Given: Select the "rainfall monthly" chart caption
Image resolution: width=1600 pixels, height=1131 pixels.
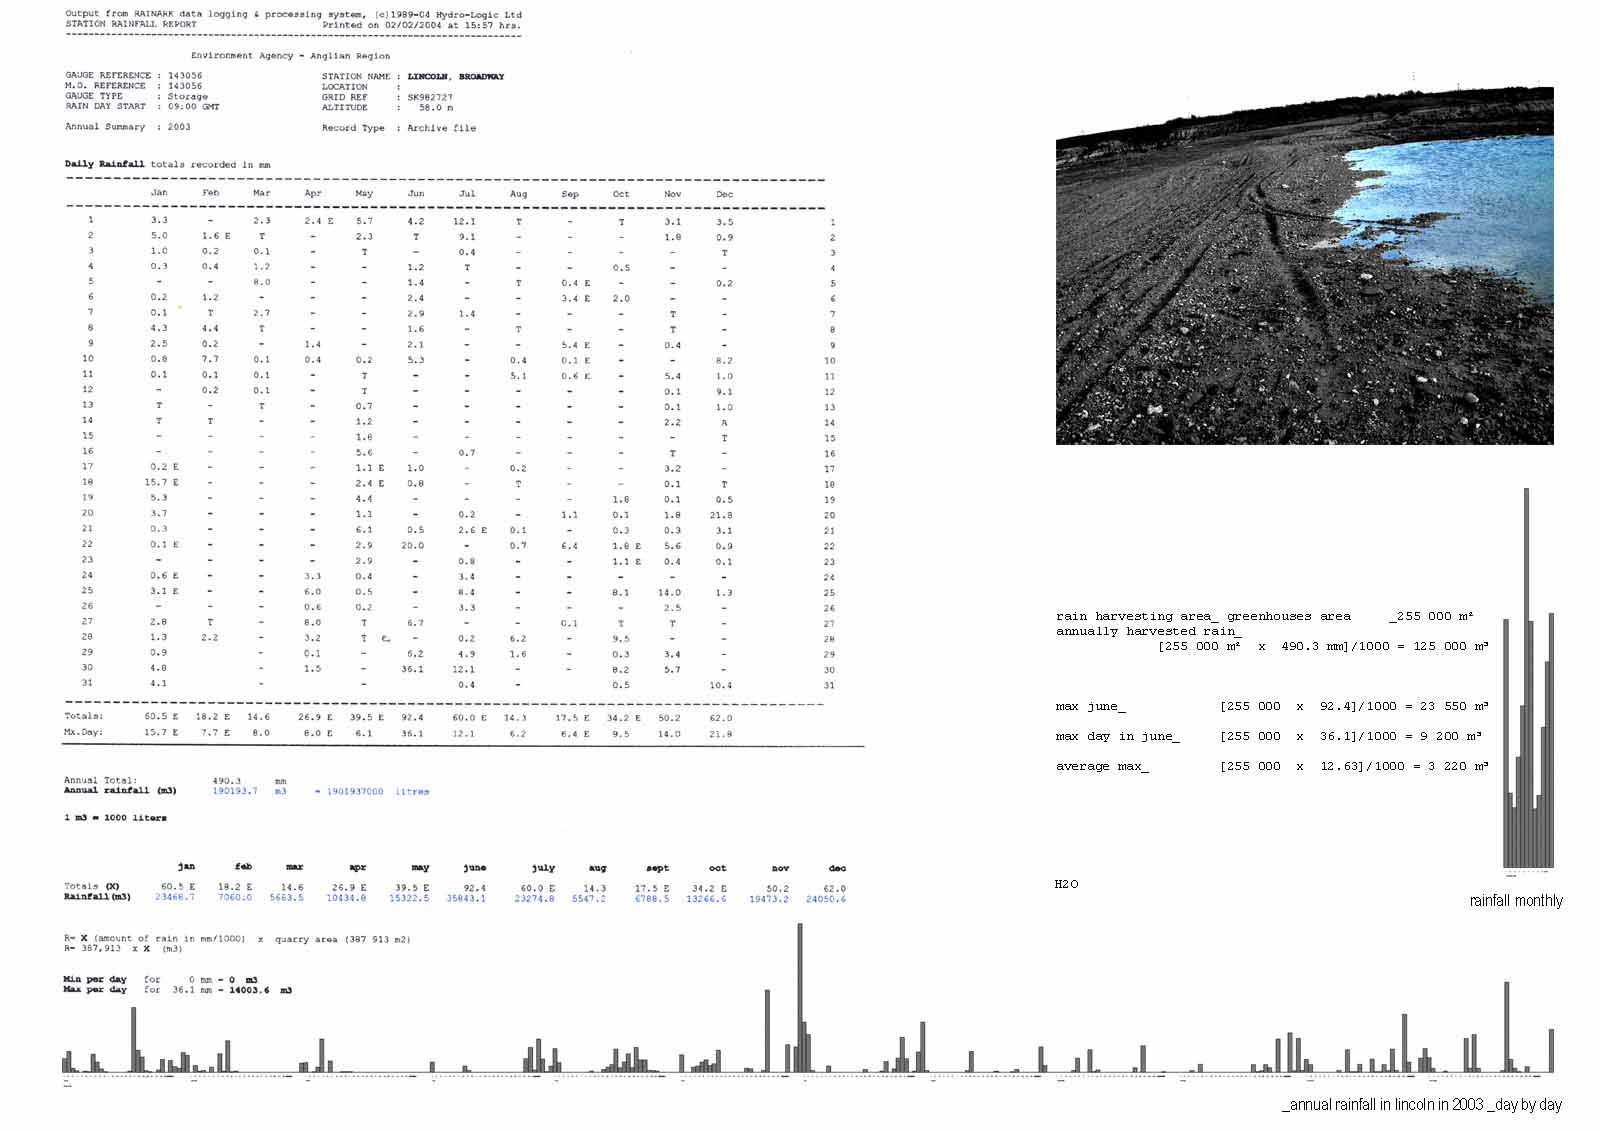Looking at the screenshot, I should point(1515,901).
